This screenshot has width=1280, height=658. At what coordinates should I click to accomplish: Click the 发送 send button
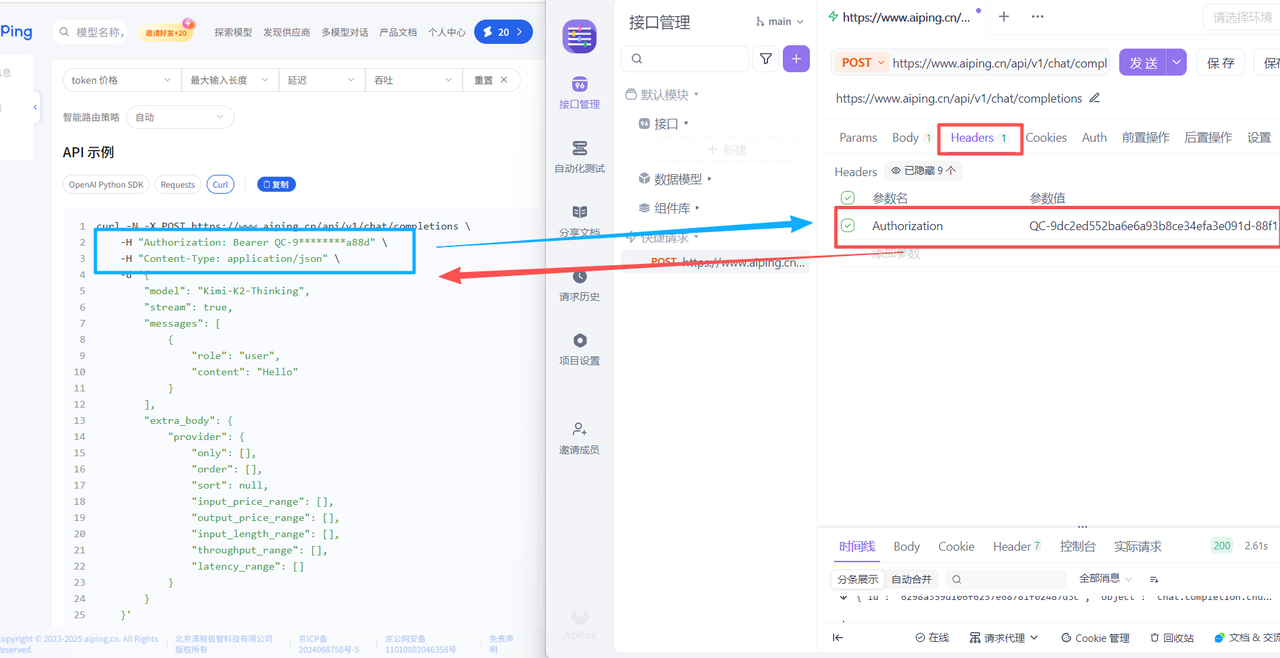click(1143, 62)
